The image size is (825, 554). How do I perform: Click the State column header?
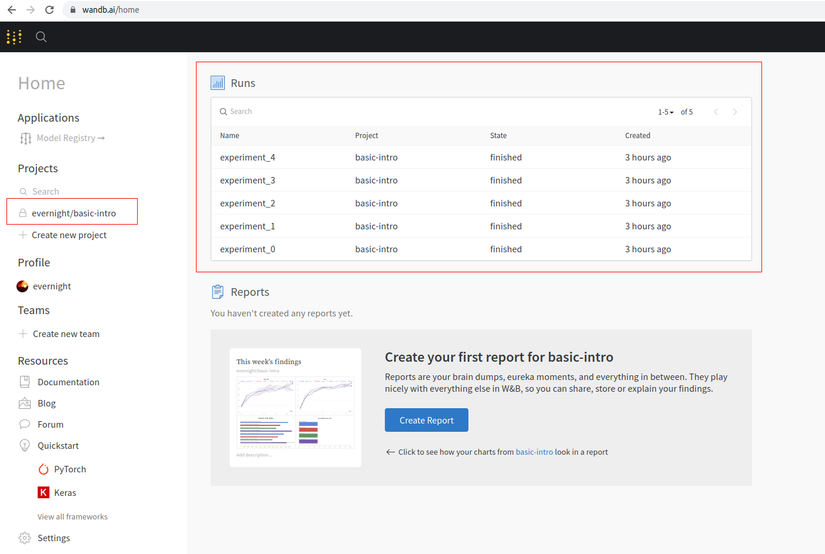point(498,135)
